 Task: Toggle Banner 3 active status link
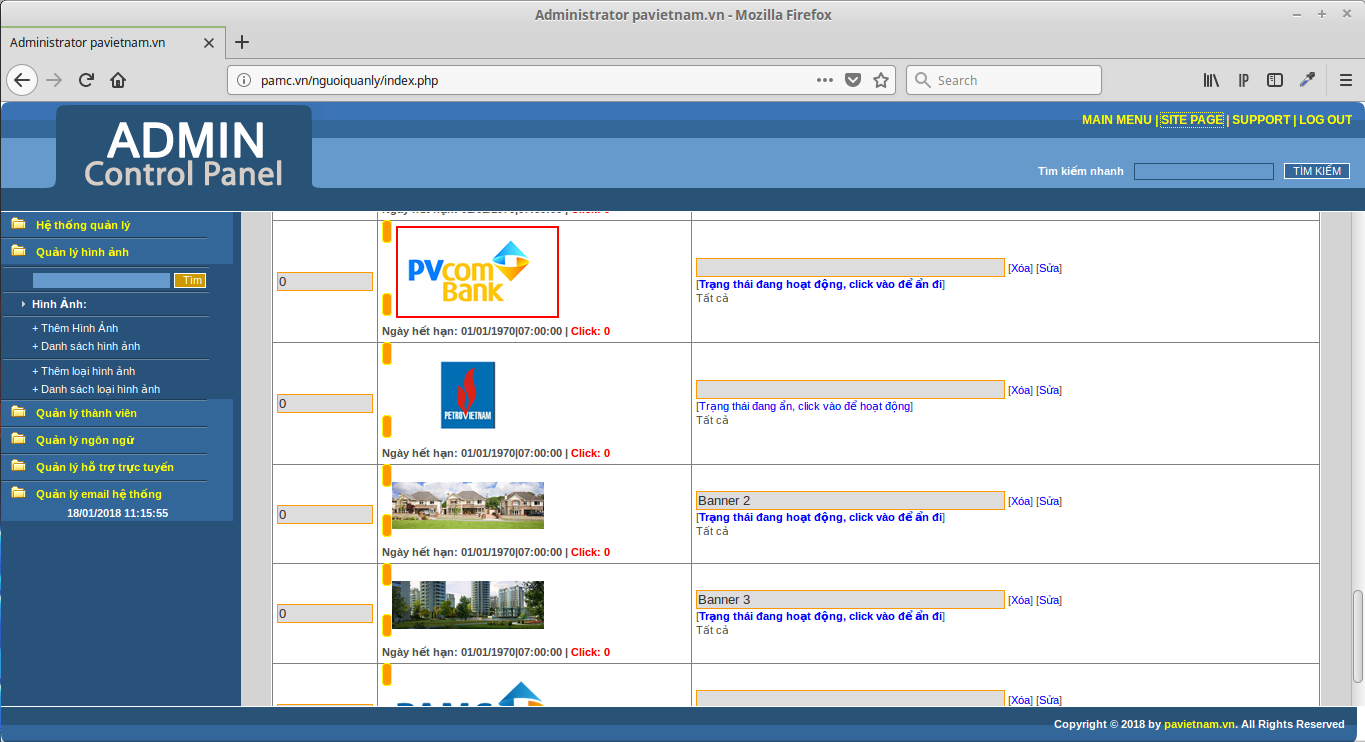click(820, 616)
